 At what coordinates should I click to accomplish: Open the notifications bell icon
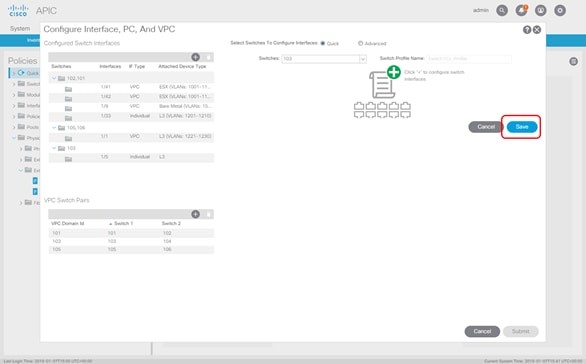tap(521, 10)
